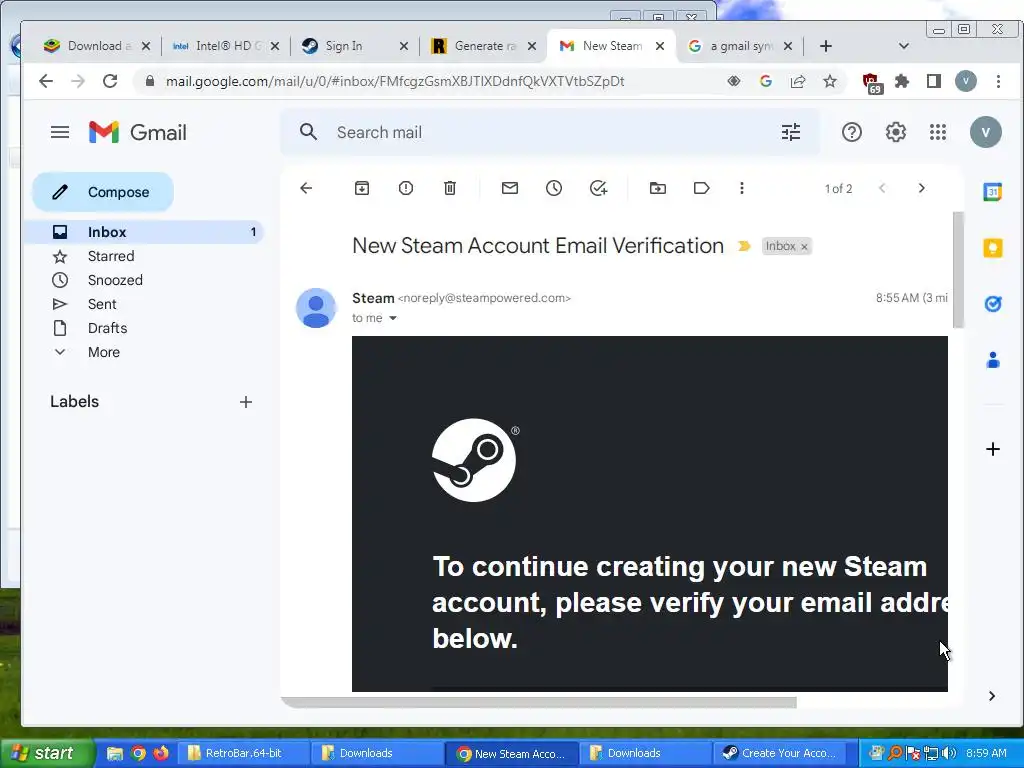The height and width of the screenshot is (768, 1024).
Task: Close the New Steam Gmail tab
Action: tap(660, 46)
